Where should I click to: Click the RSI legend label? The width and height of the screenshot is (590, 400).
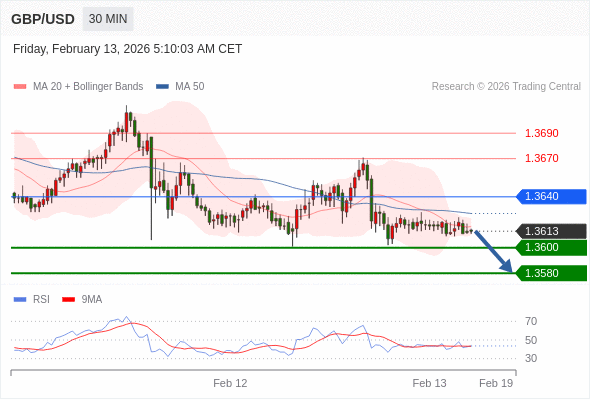coord(41,300)
